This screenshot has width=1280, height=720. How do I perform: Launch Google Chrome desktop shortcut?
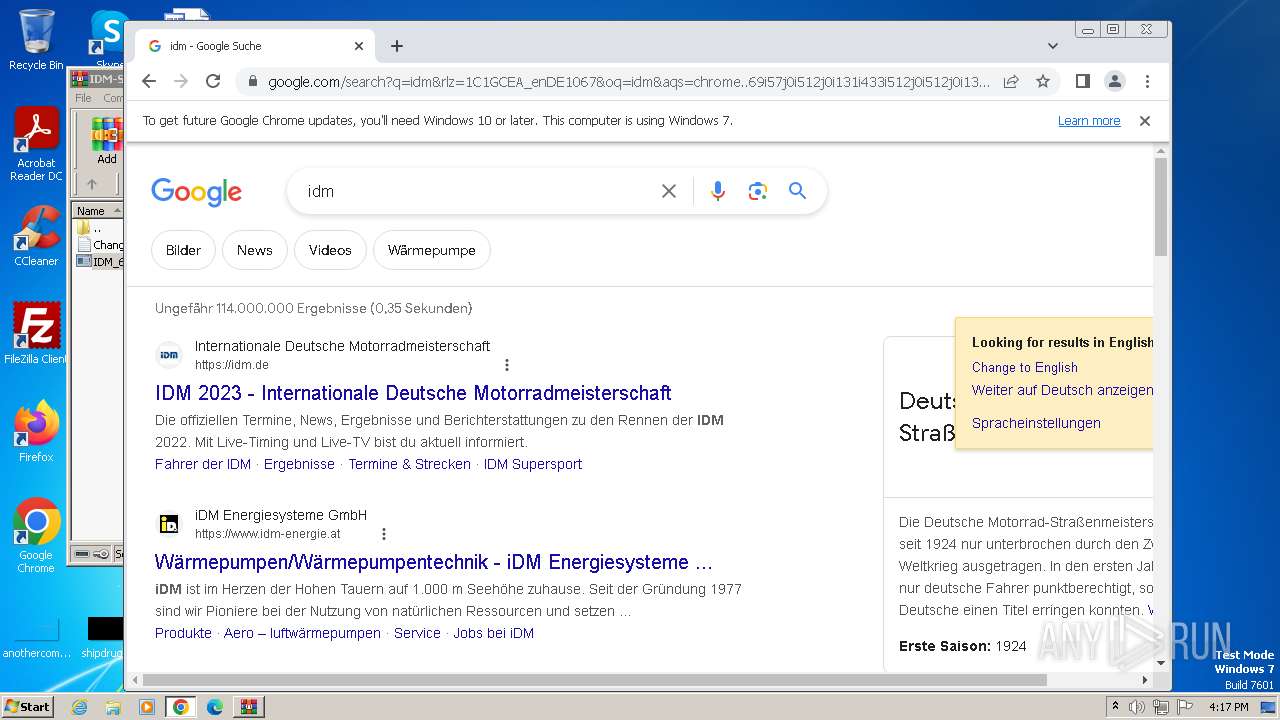pyautogui.click(x=35, y=535)
